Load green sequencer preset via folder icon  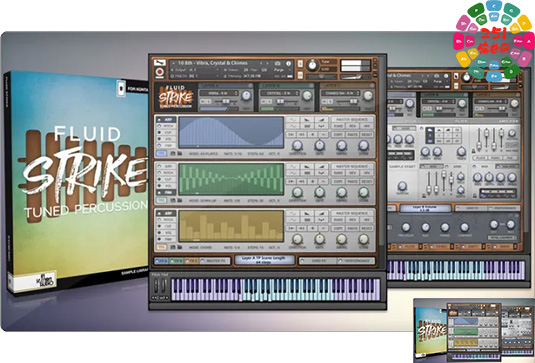coord(179,200)
